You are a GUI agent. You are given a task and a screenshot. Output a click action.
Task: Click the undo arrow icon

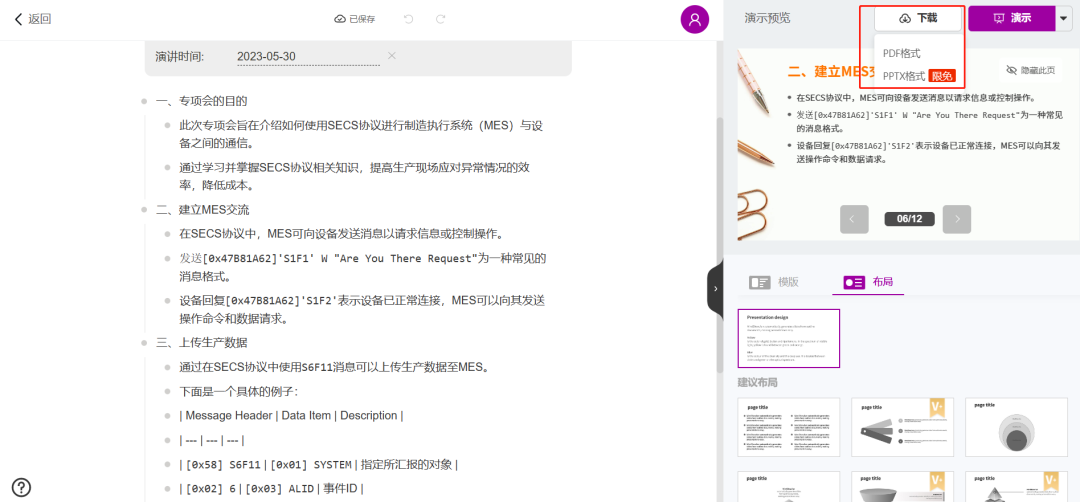pyautogui.click(x=408, y=19)
